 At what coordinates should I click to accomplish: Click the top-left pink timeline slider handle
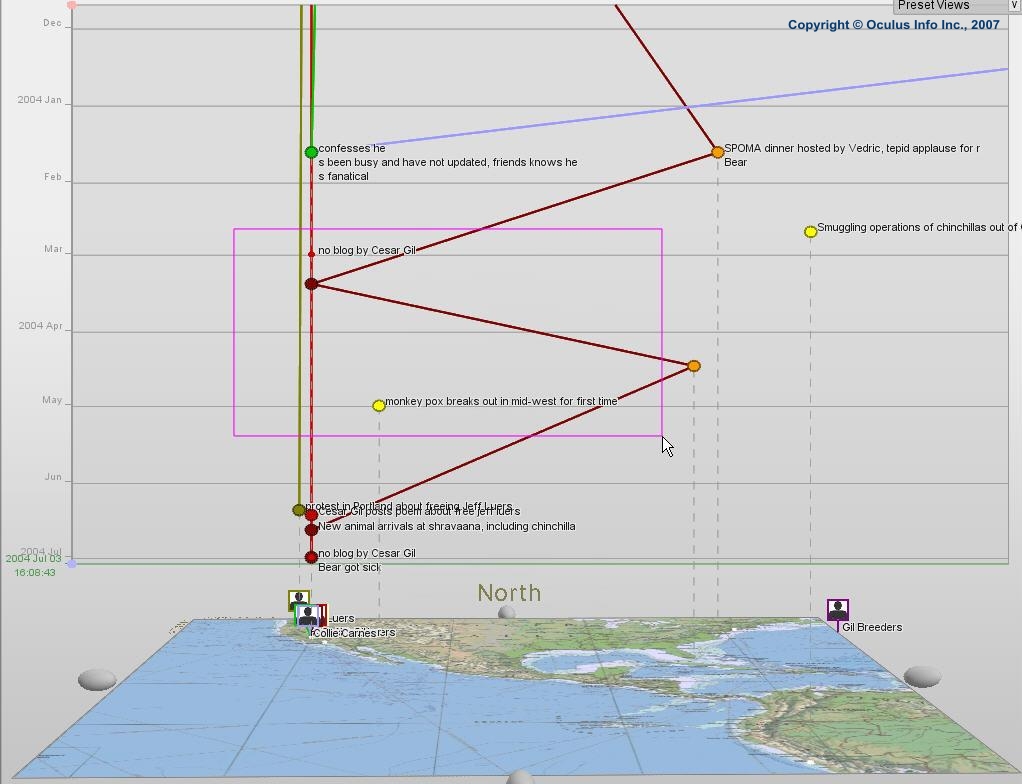click(71, 5)
